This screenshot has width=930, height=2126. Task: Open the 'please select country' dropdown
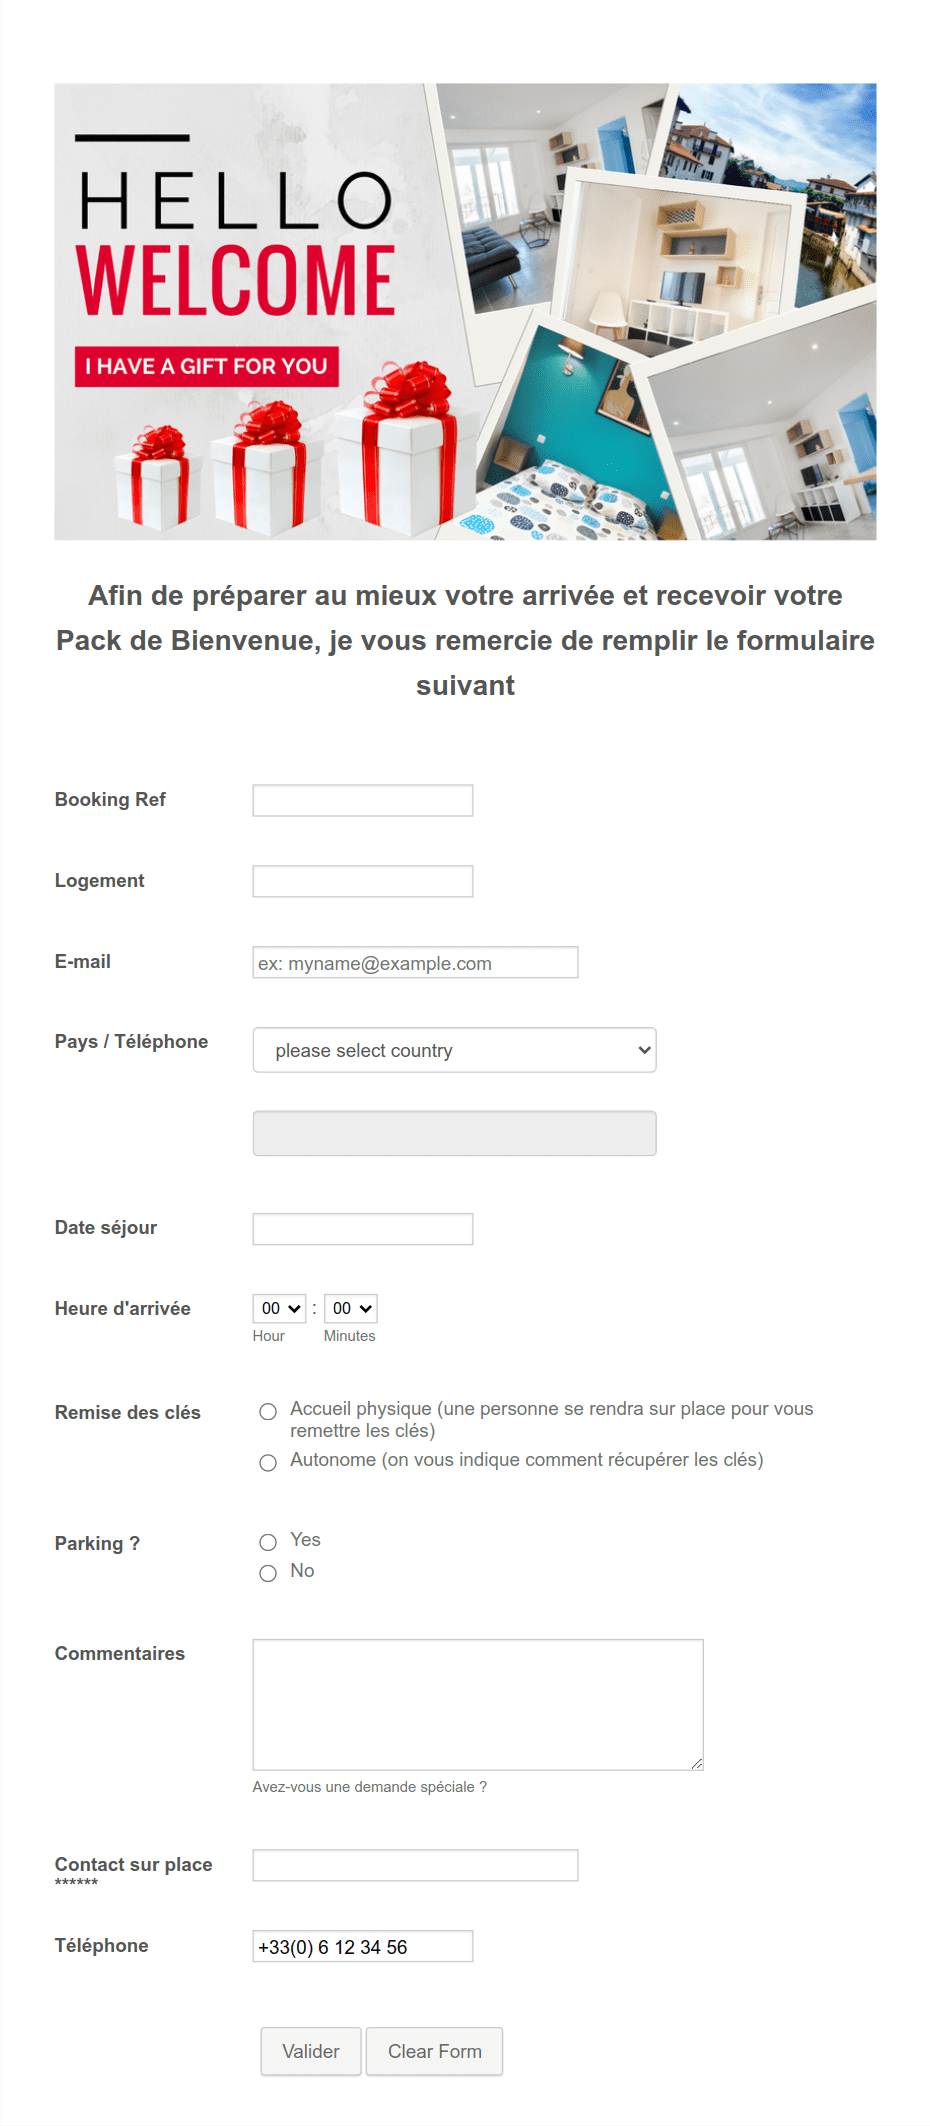coord(454,1050)
